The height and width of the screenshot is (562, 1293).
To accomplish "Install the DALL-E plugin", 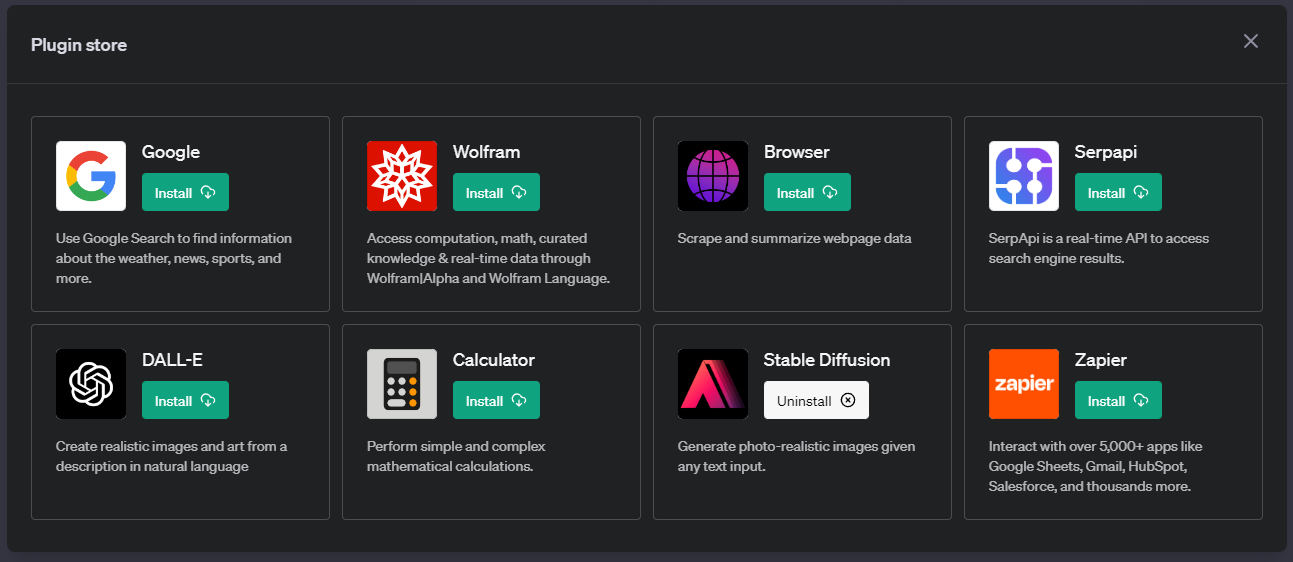I will tap(185, 401).
